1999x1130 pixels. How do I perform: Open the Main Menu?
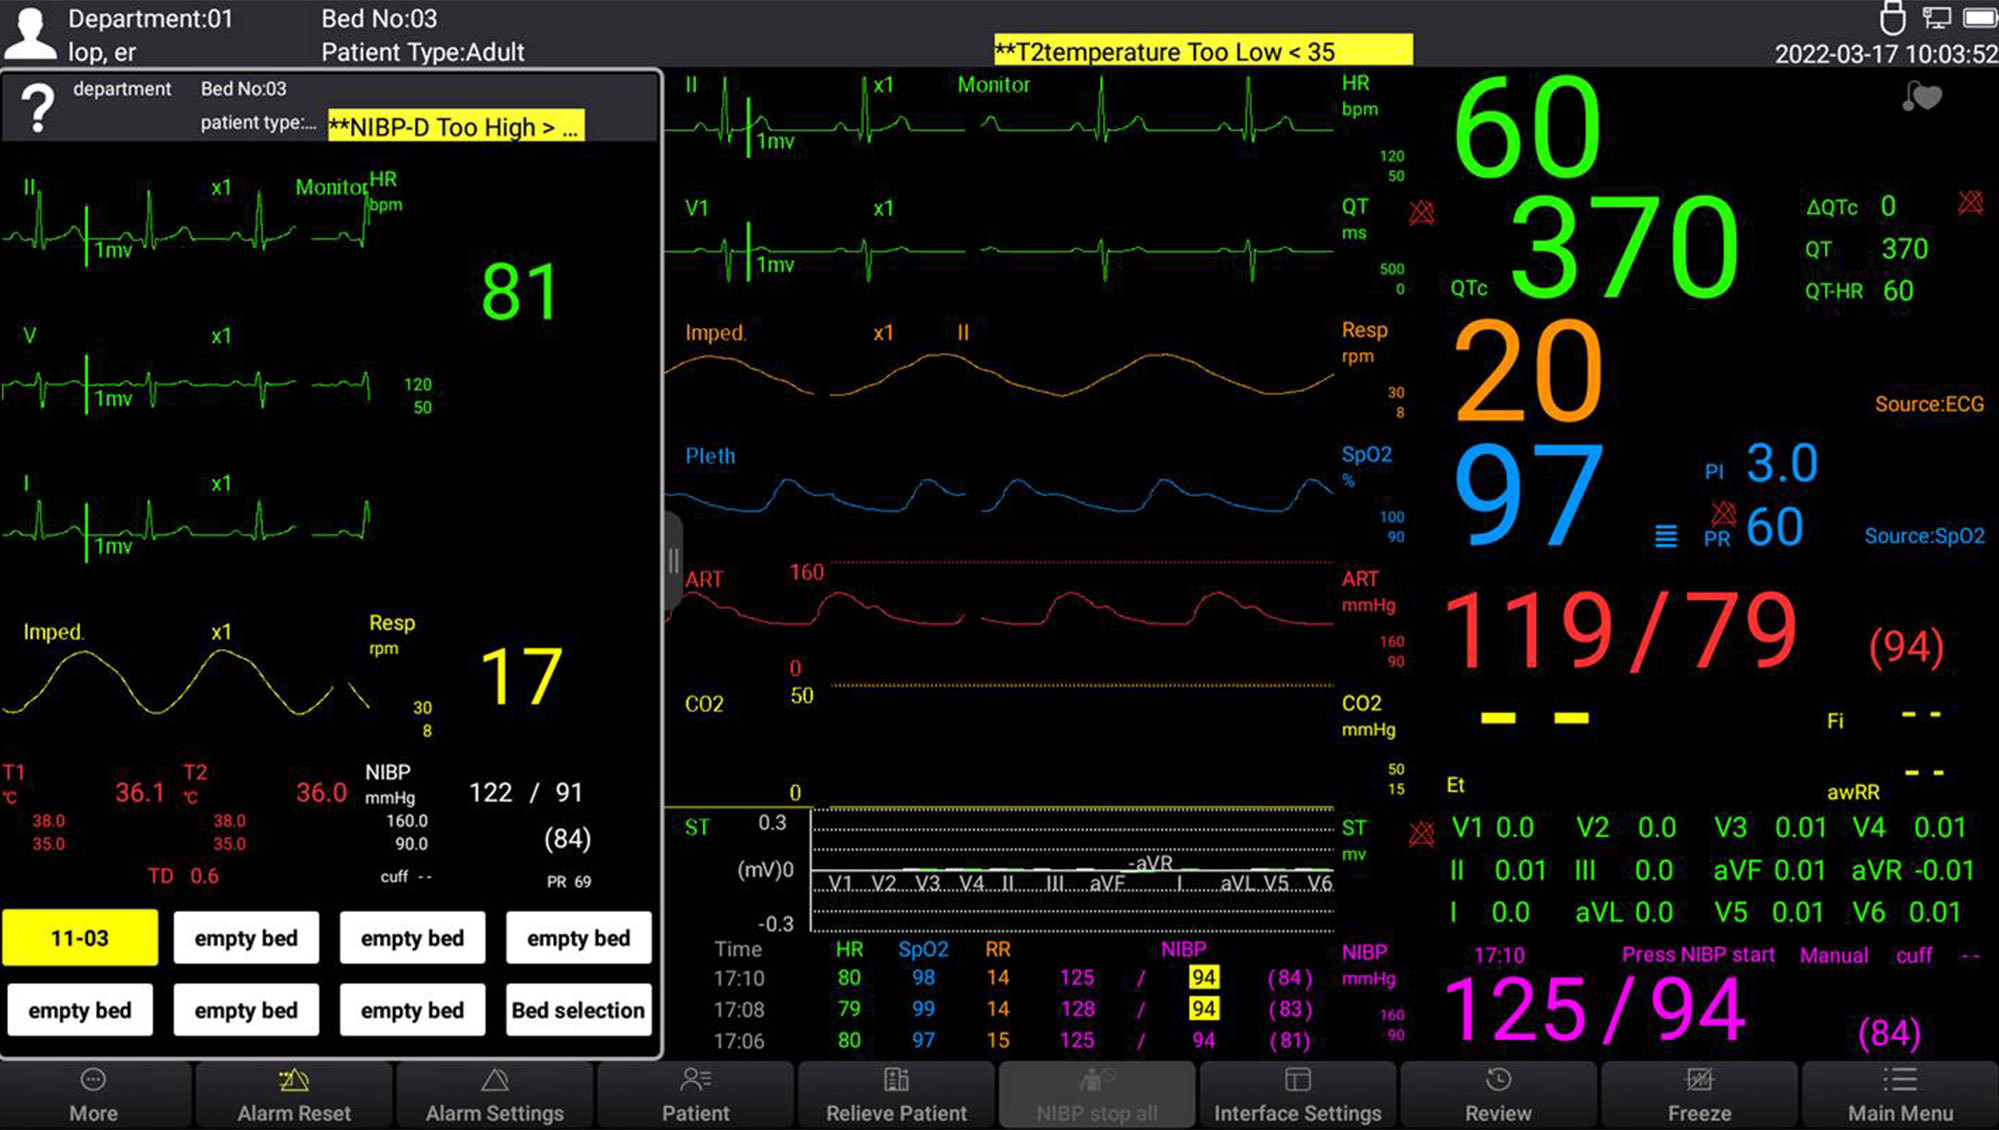(x=1899, y=1094)
